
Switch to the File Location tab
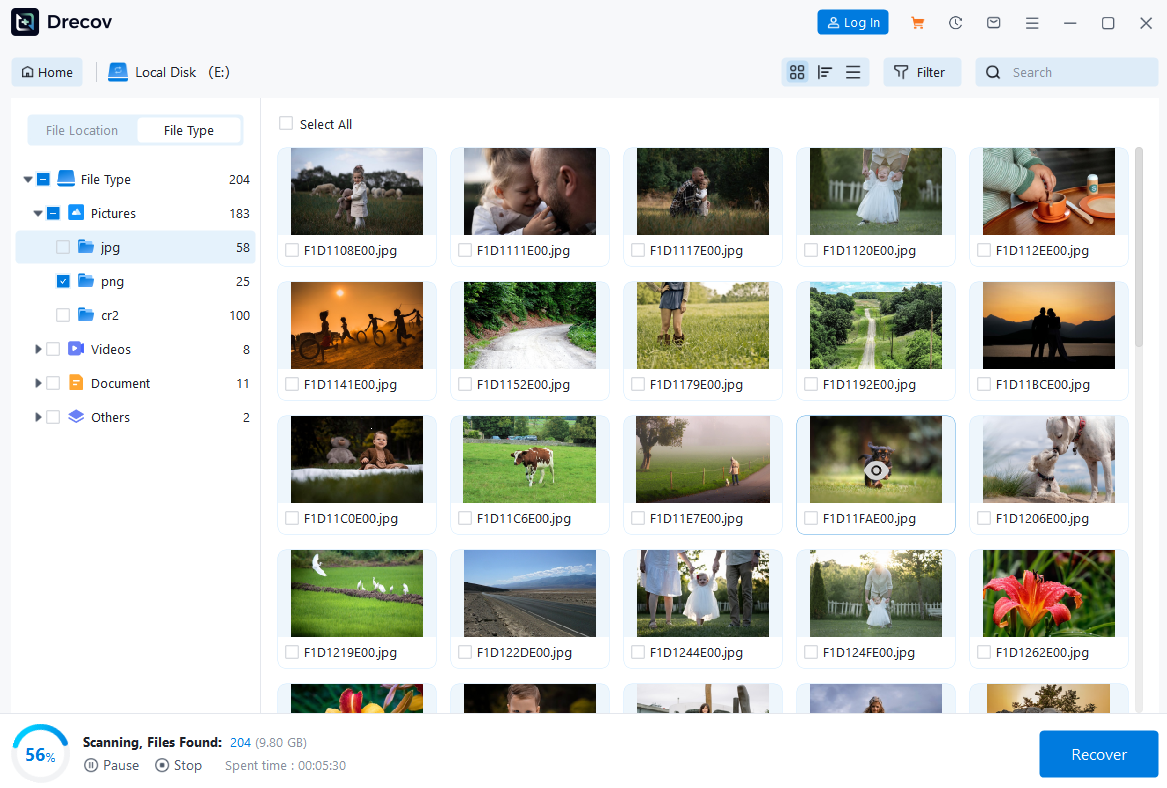(82, 131)
